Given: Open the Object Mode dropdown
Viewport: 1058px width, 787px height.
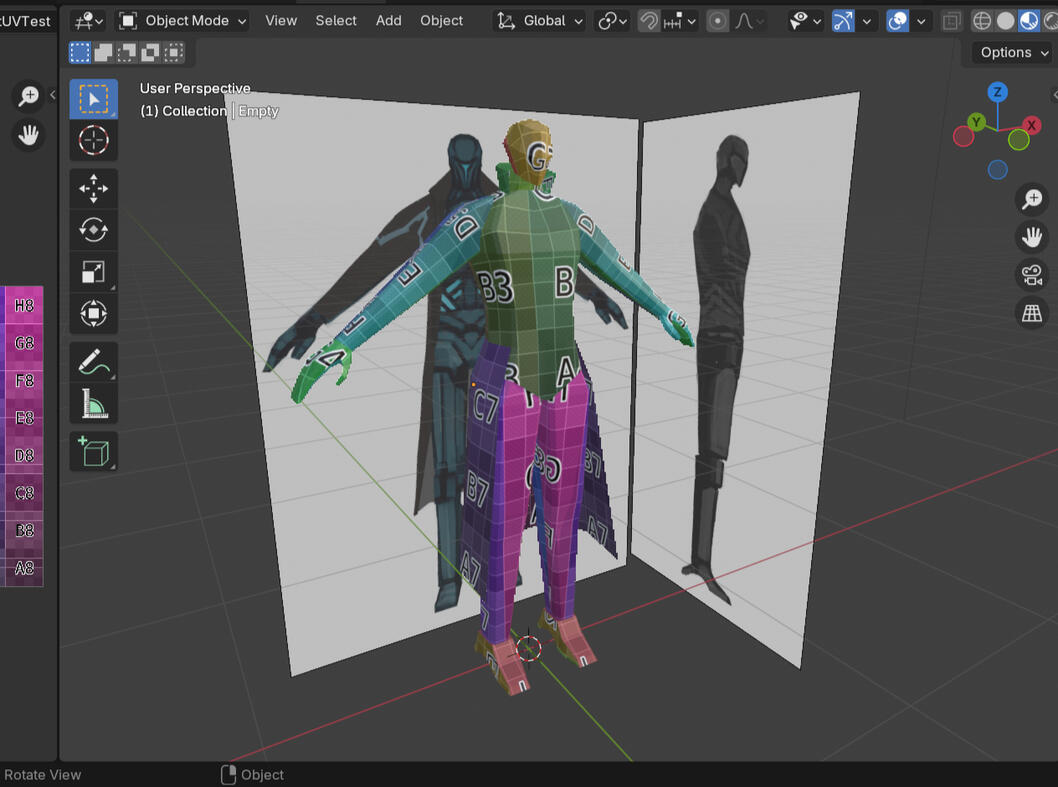Looking at the screenshot, I should 183,21.
